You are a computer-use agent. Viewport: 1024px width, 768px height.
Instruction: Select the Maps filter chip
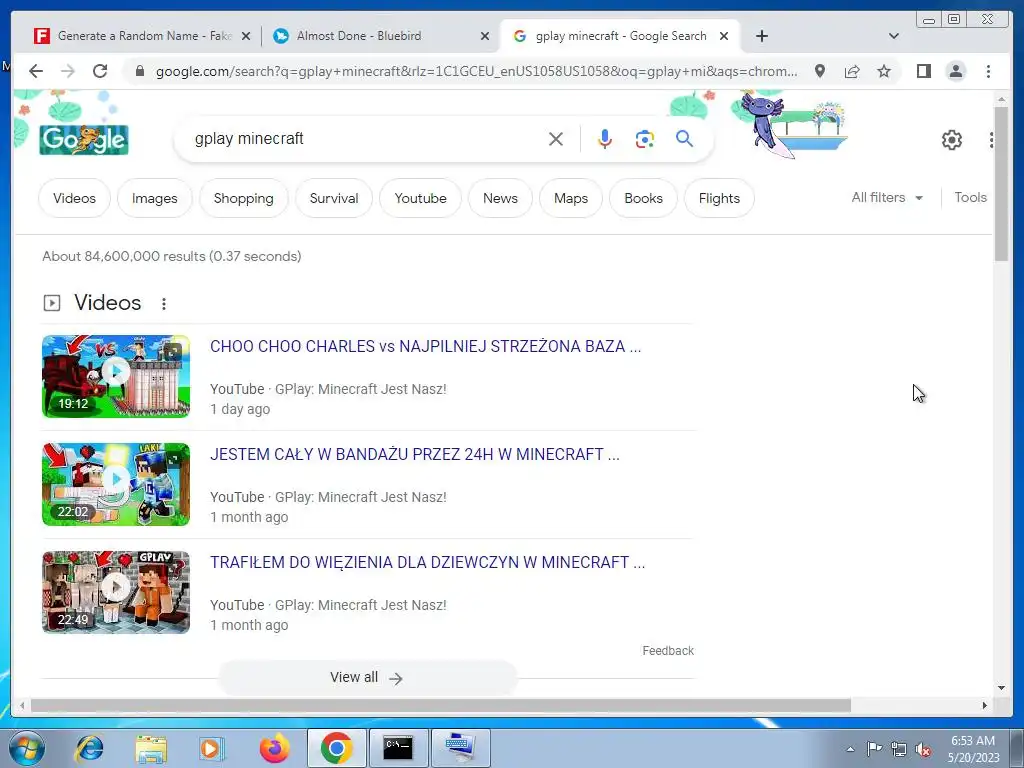pos(571,198)
